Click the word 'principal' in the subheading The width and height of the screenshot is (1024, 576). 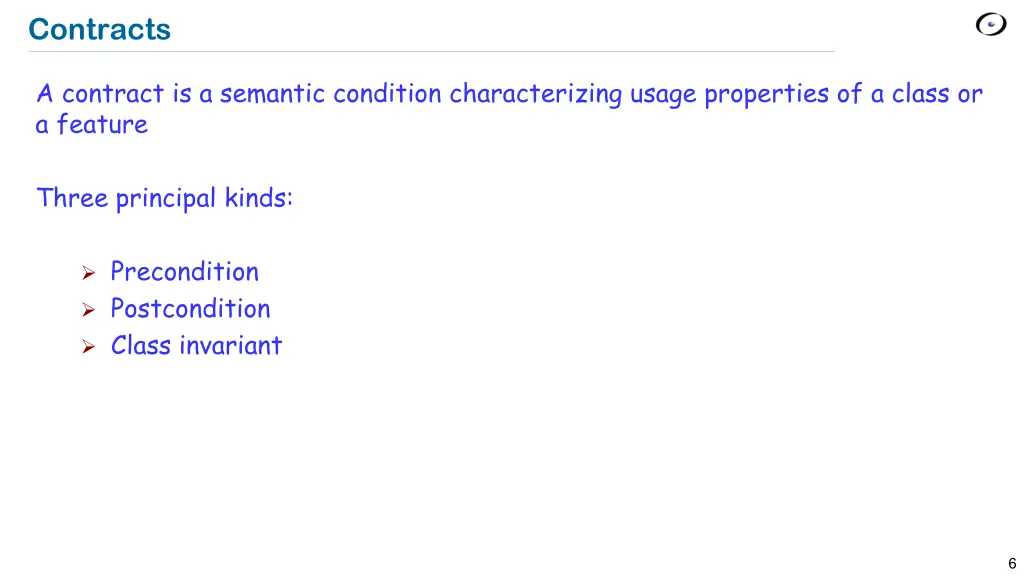[x=166, y=198]
